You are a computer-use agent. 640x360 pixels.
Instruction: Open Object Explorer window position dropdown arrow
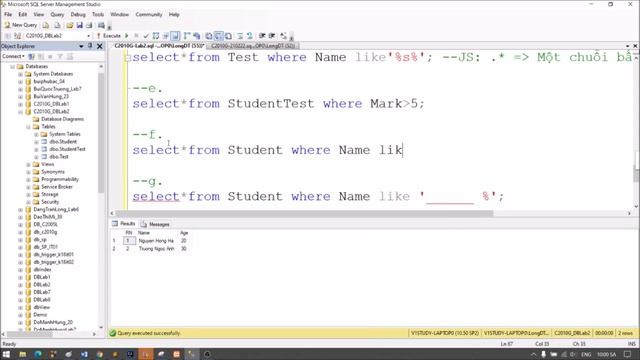coord(81,46)
